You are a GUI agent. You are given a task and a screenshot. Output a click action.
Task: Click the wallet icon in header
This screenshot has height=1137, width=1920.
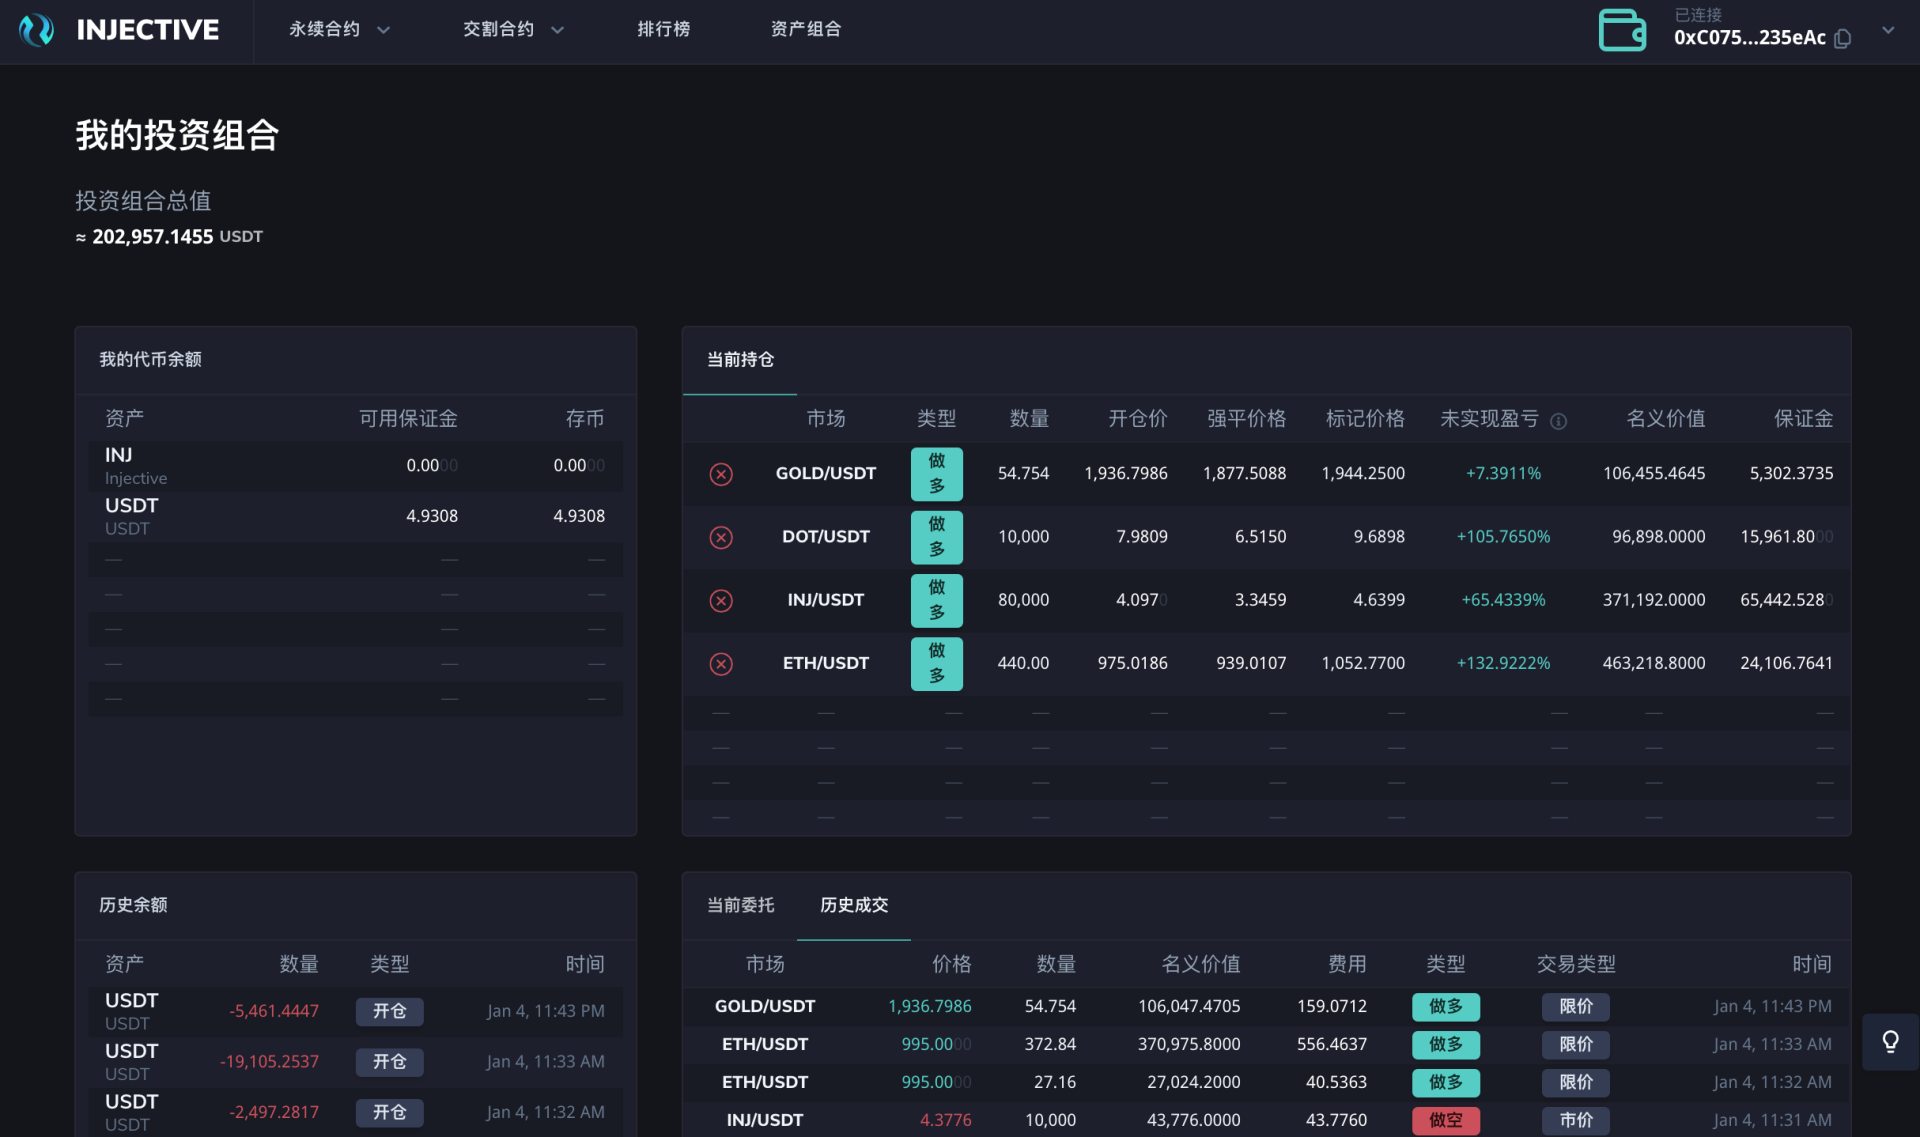tap(1621, 30)
